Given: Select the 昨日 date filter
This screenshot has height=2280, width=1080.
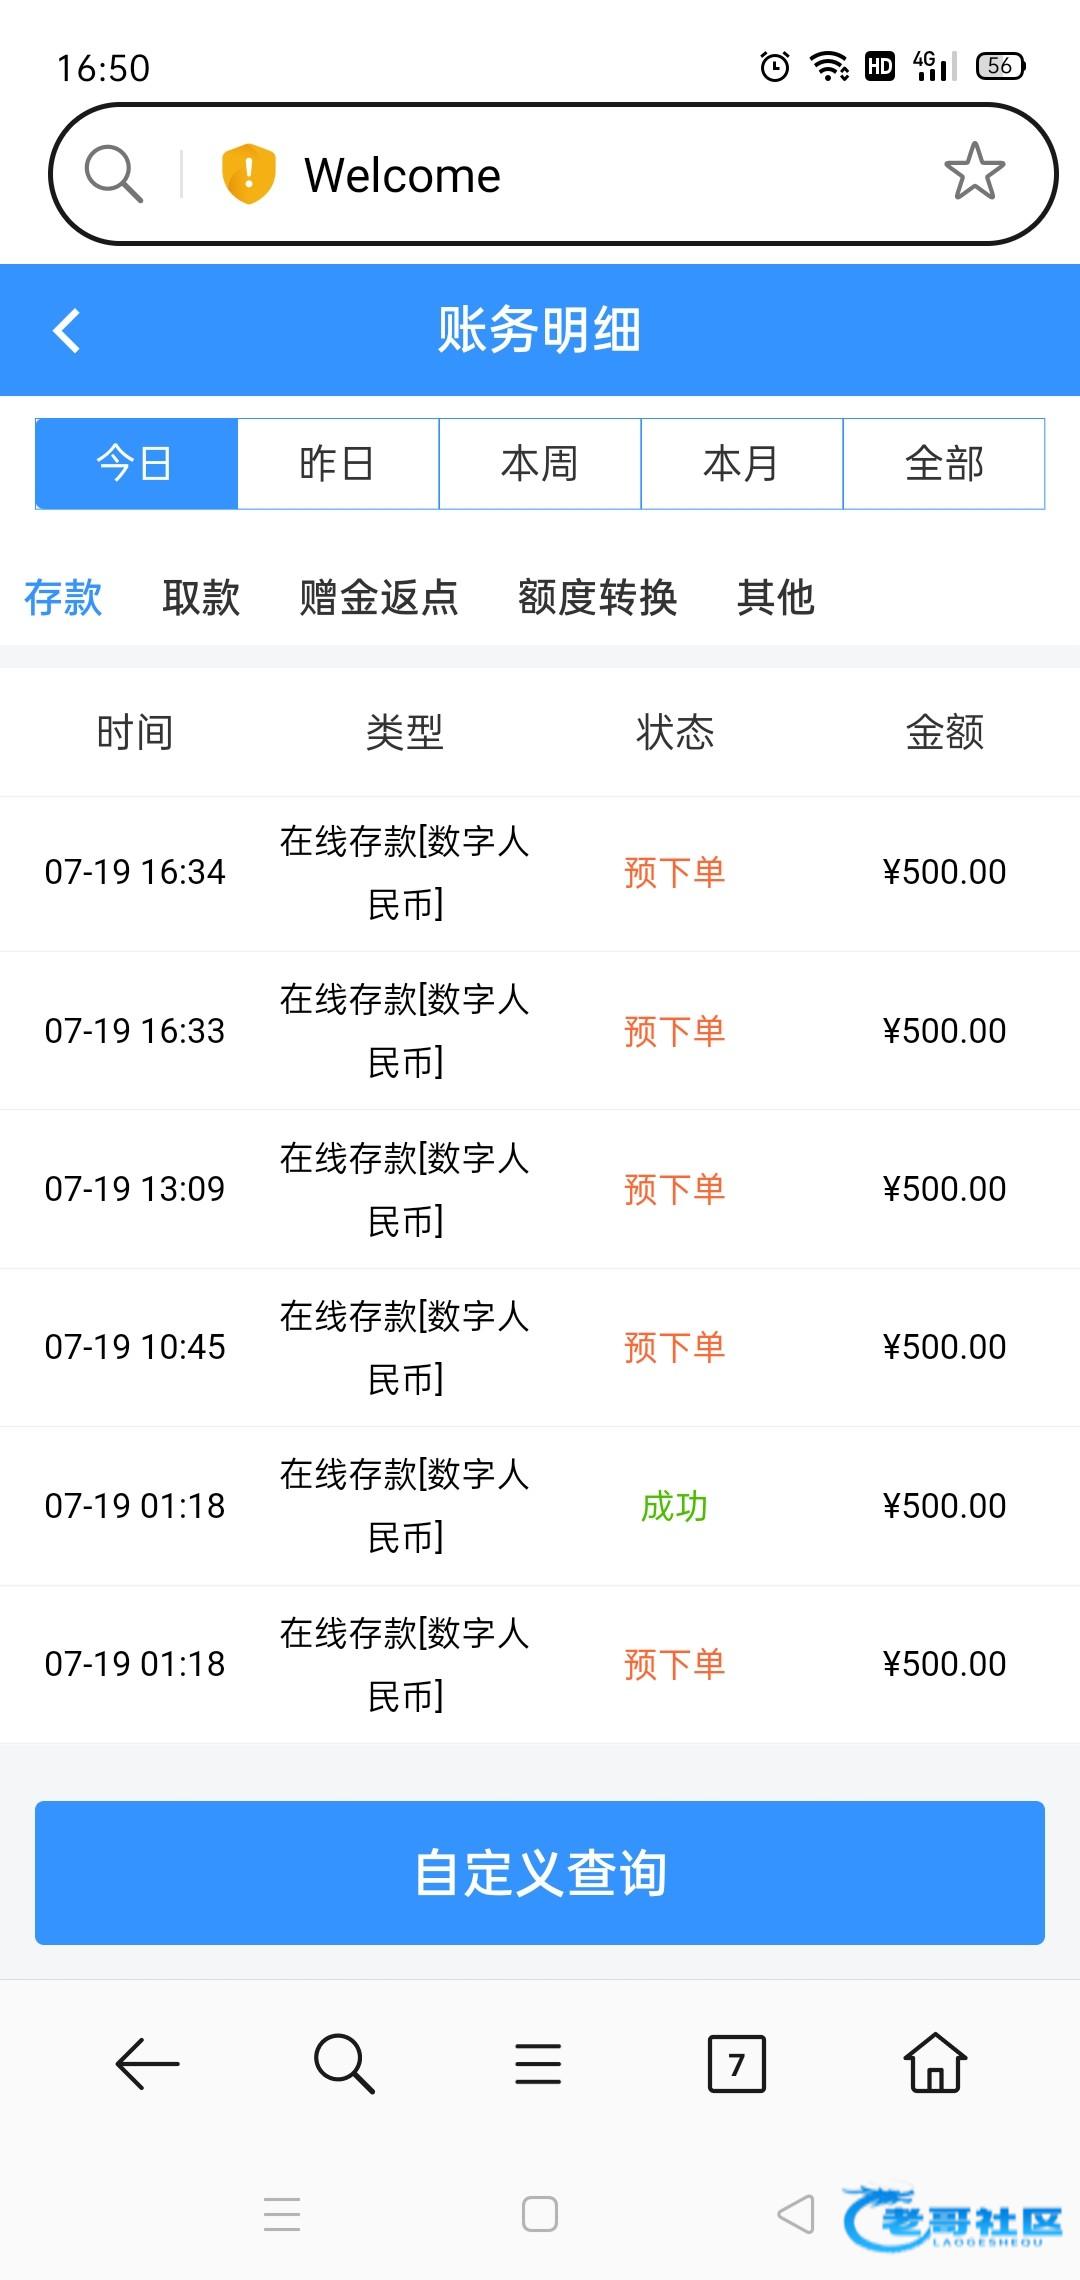Looking at the screenshot, I should coord(338,464).
